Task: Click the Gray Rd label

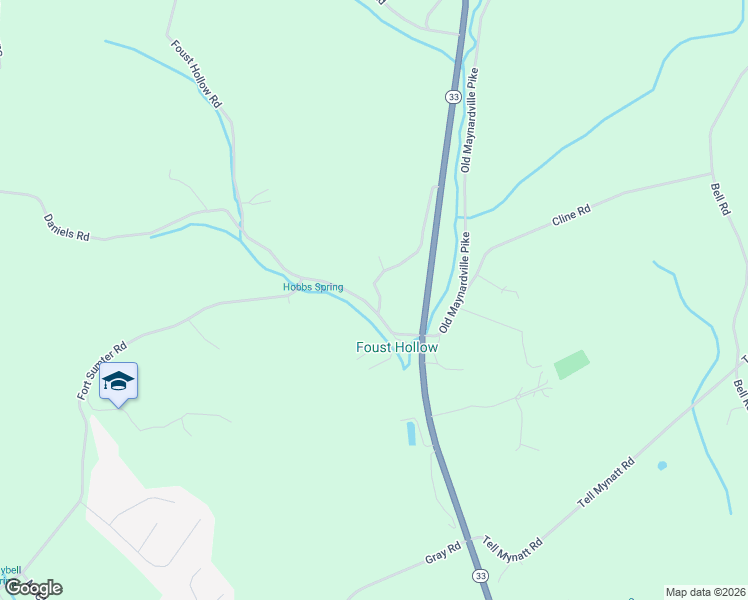Action: (443, 552)
